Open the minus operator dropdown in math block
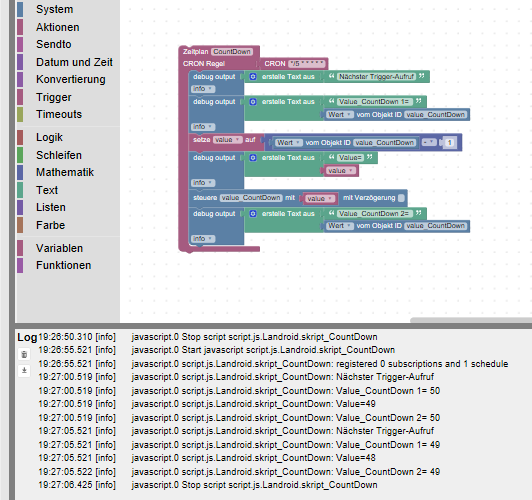Screen dimensions: 532x500 click(429, 142)
